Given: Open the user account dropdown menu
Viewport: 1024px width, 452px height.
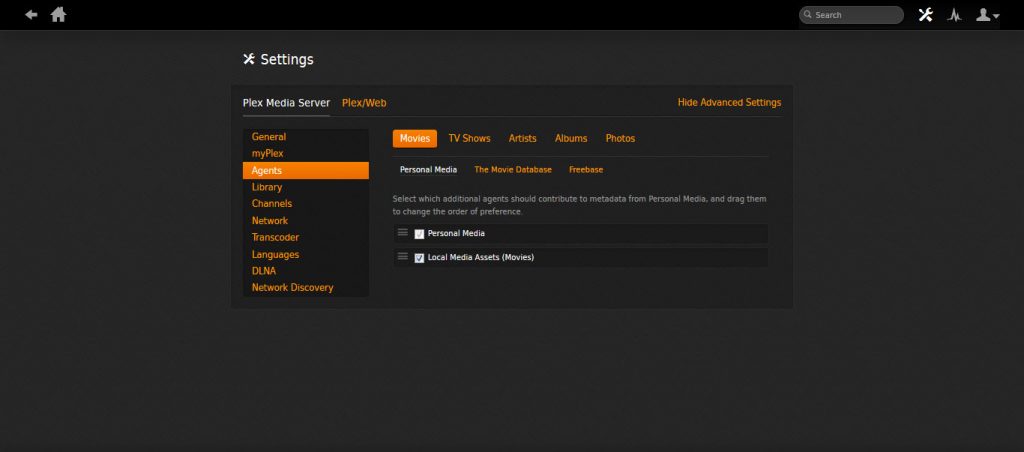Looking at the screenshot, I should point(987,14).
